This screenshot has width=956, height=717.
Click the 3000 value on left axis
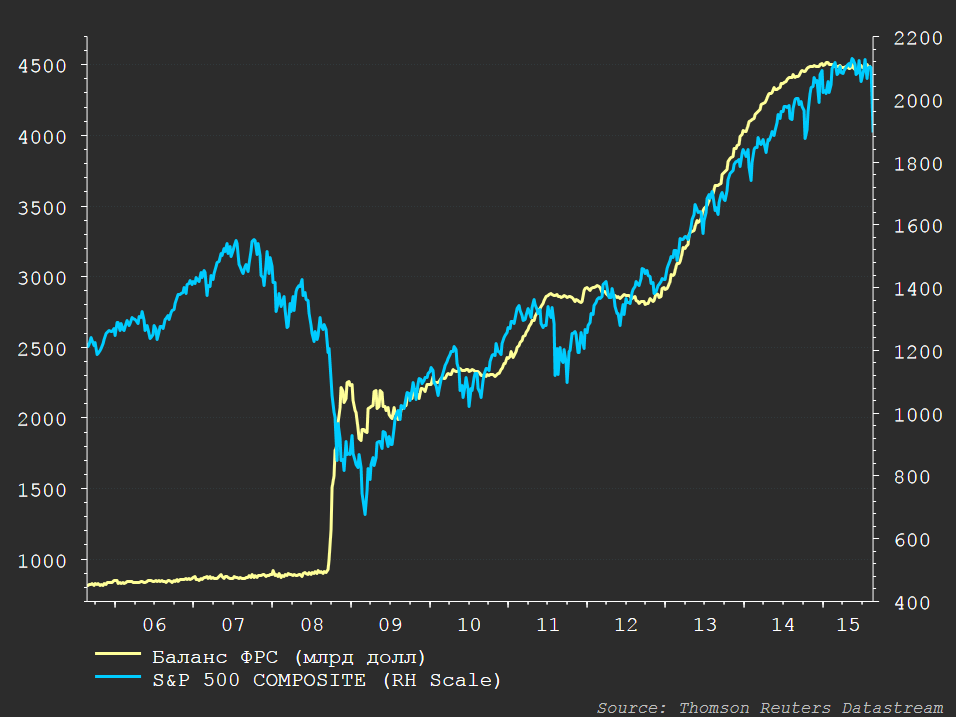coord(42,278)
